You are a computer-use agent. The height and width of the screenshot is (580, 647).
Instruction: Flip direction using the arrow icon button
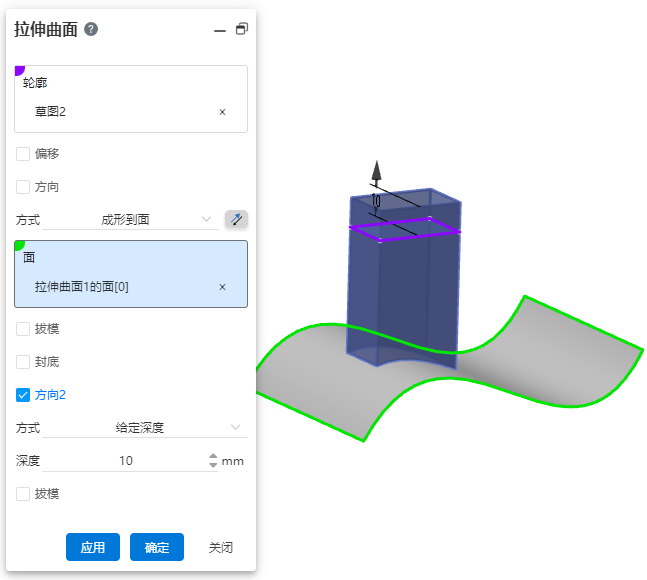(x=236, y=219)
